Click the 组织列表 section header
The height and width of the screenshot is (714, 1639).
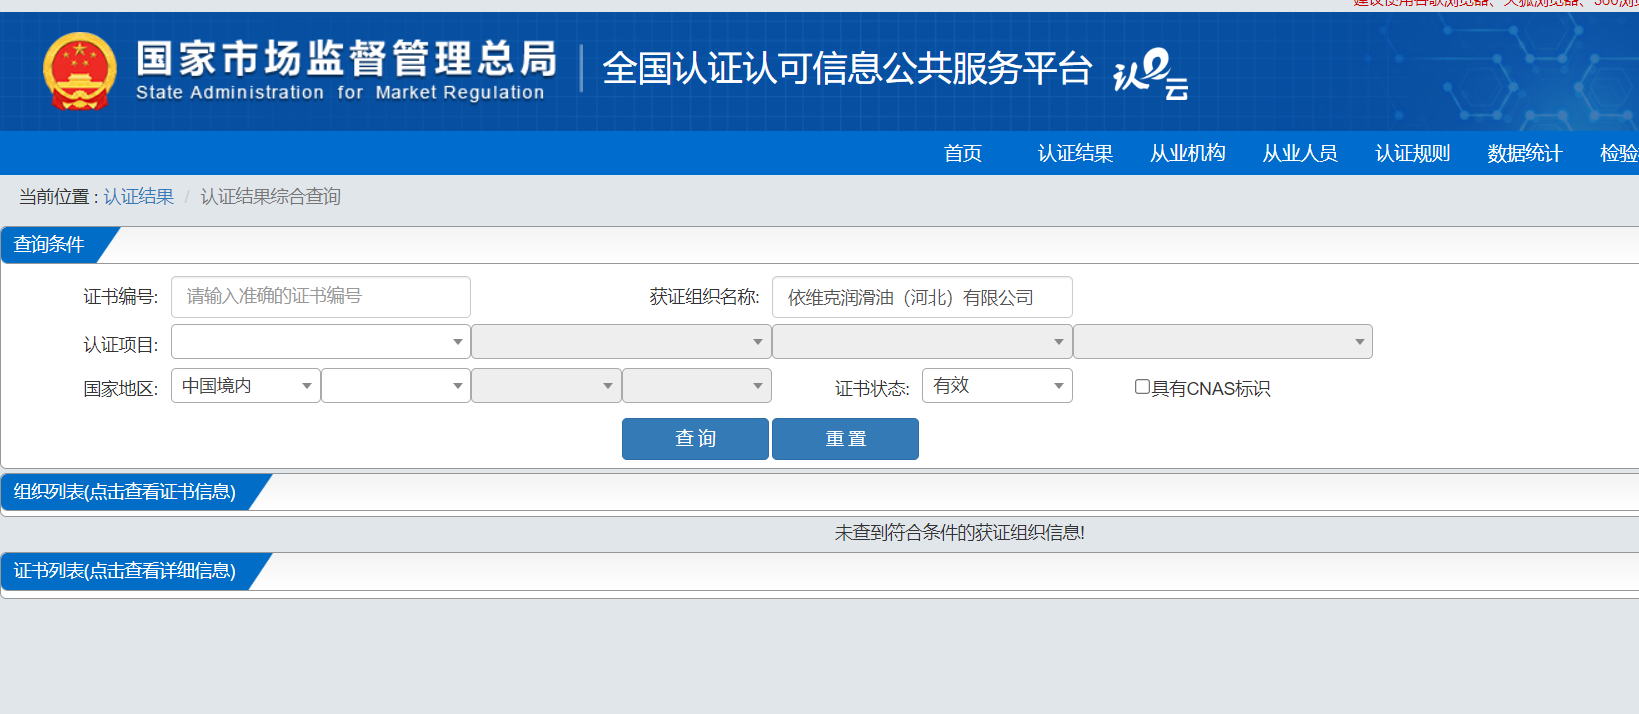[x=125, y=492]
